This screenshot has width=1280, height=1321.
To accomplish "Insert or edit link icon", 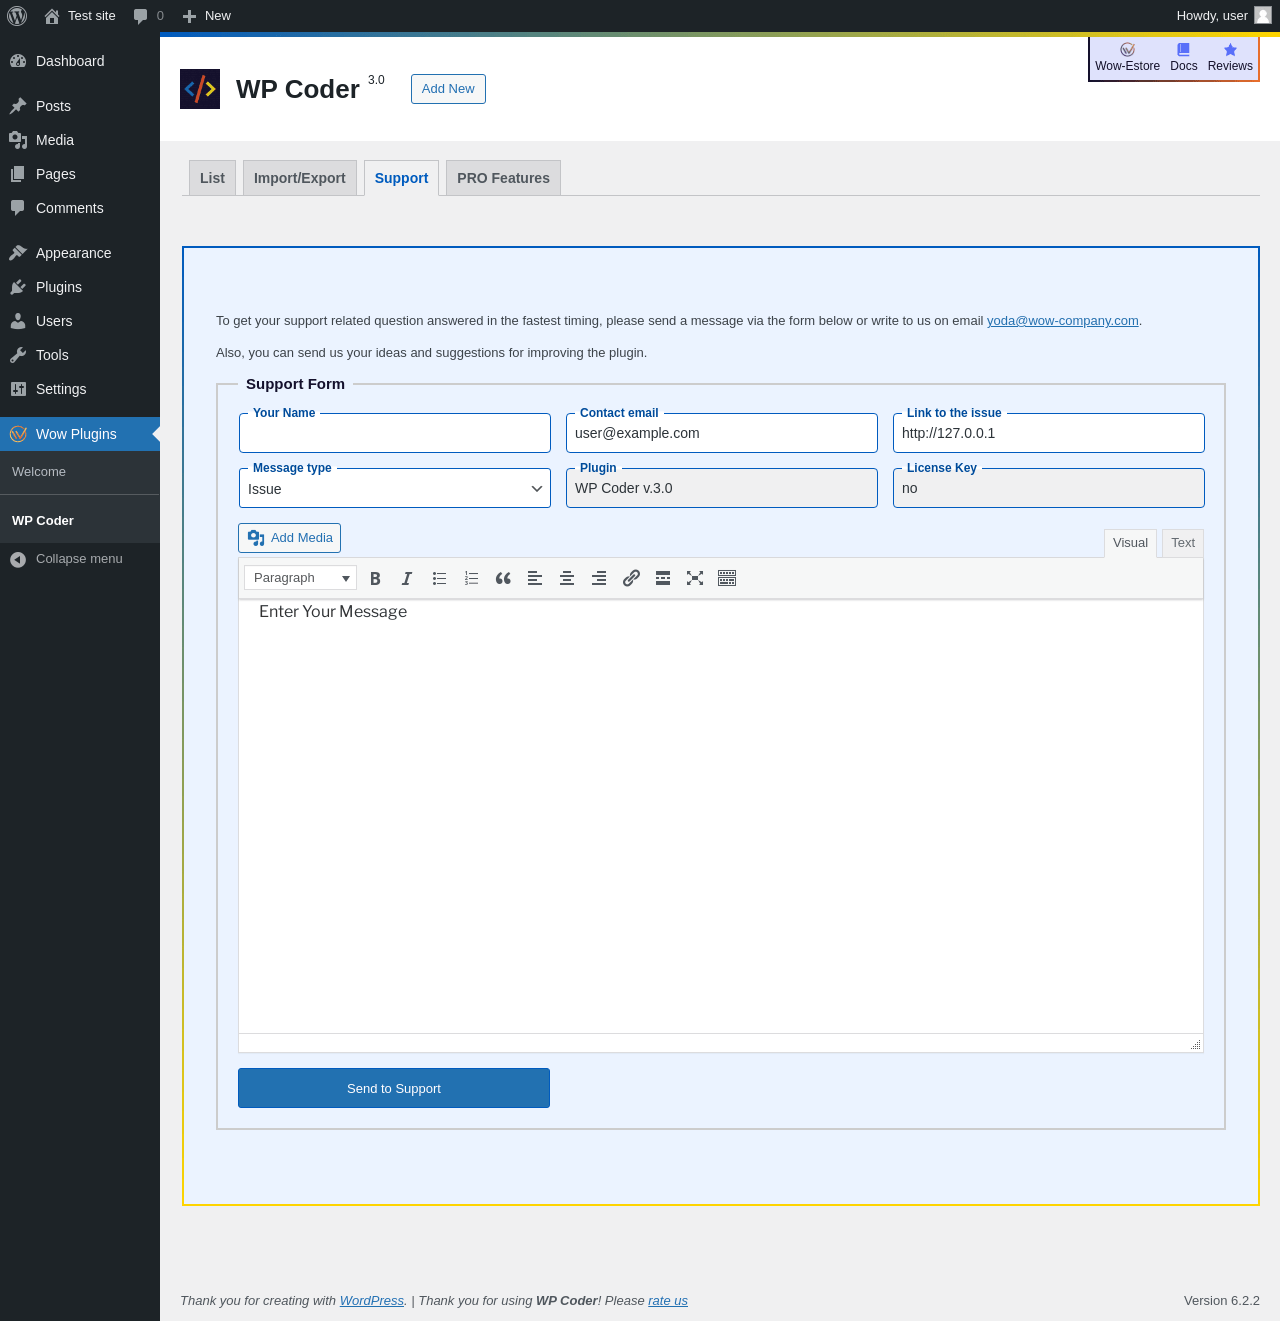I will (x=631, y=578).
